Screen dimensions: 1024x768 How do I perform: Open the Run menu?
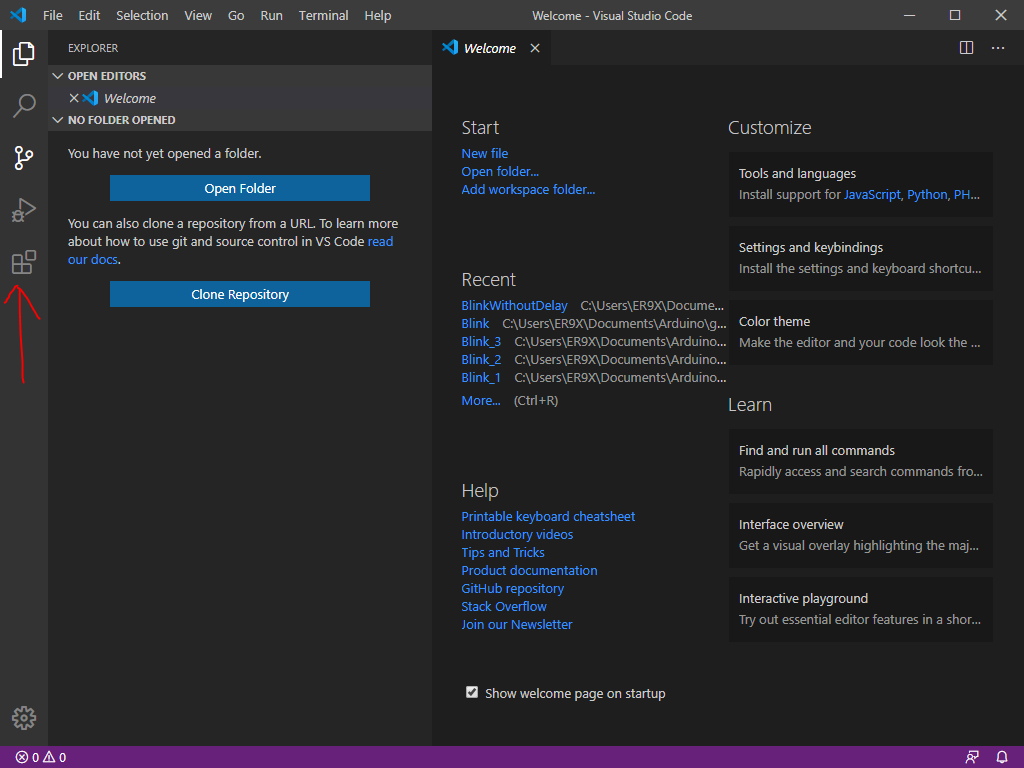point(272,16)
